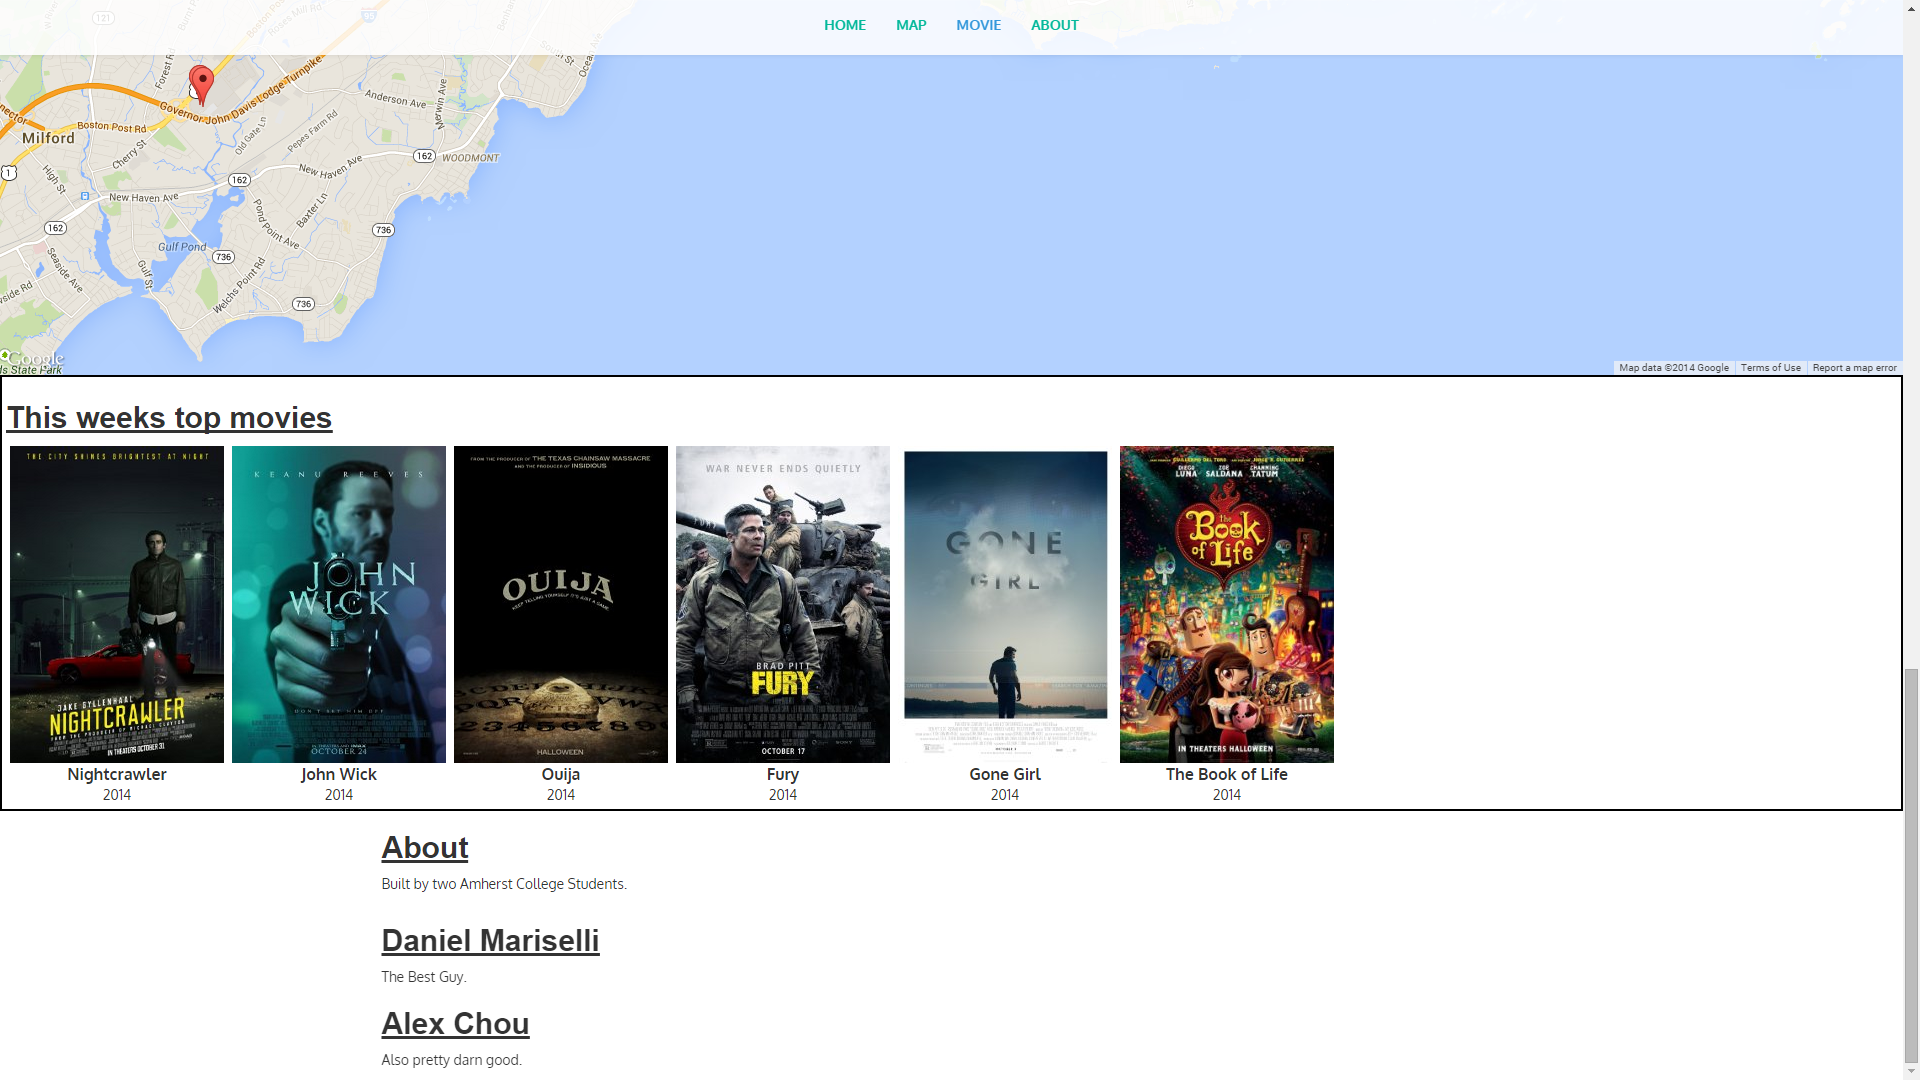Click Terms of Use map link
This screenshot has width=1920, height=1080.
coord(1770,368)
